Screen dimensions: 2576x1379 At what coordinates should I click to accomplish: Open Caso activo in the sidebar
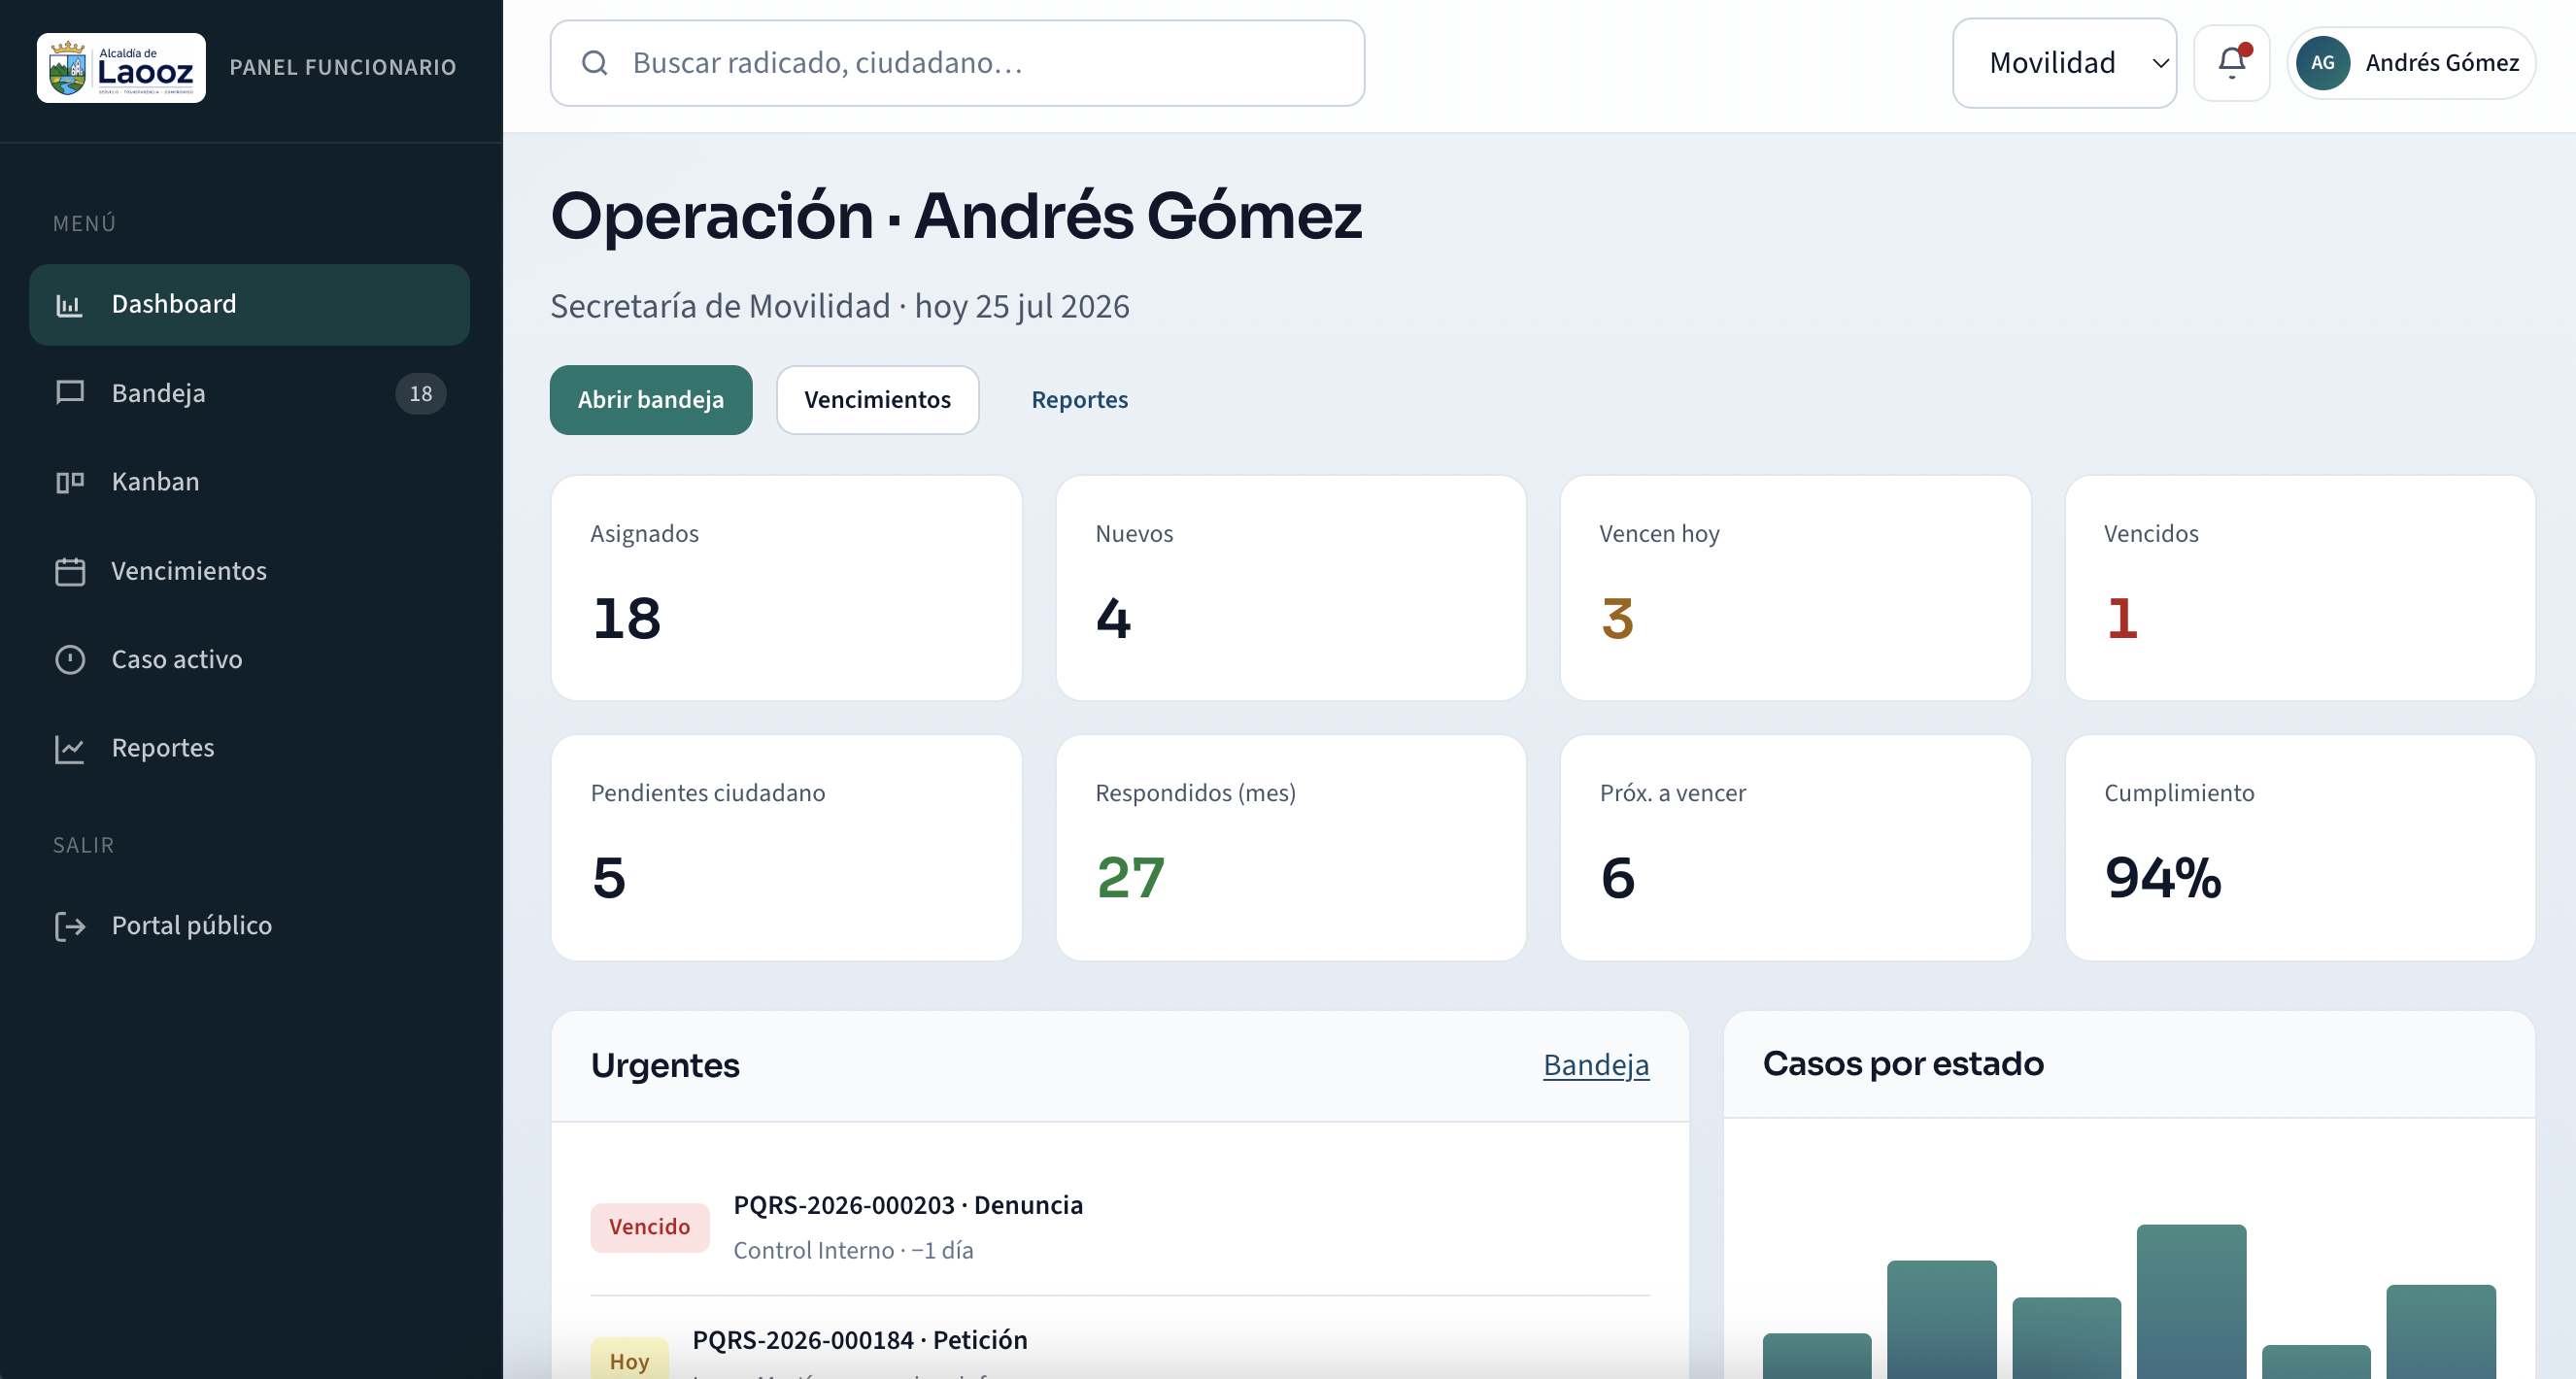point(249,660)
